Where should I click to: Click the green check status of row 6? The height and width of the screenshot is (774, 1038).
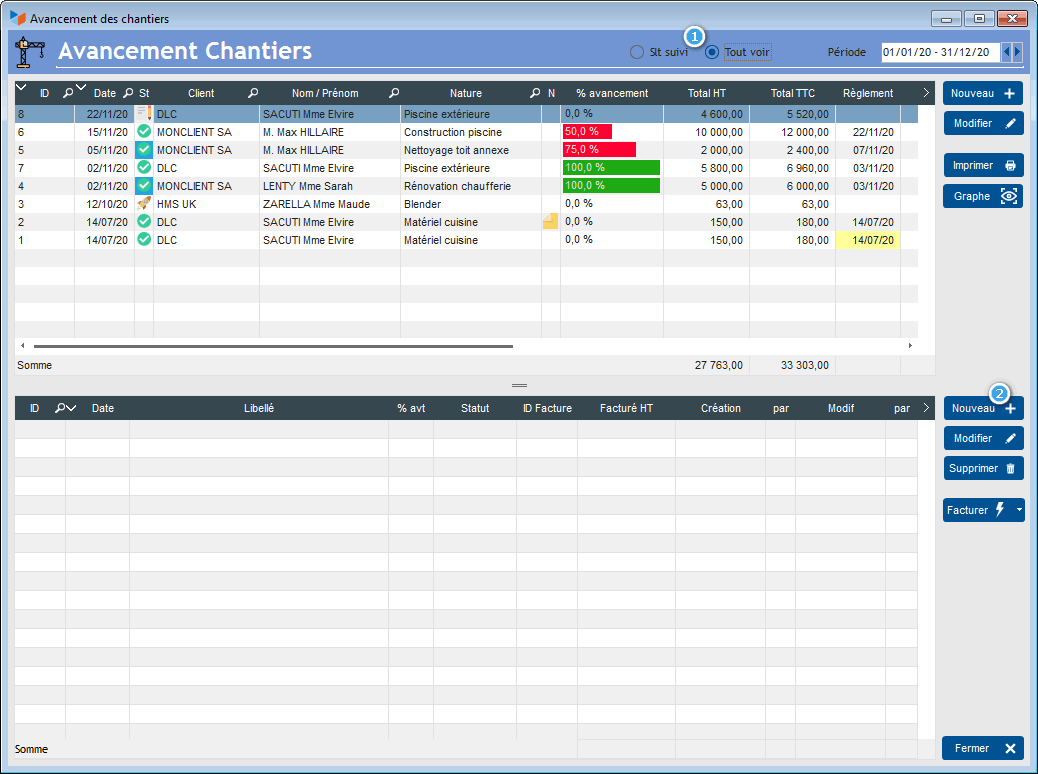point(144,132)
